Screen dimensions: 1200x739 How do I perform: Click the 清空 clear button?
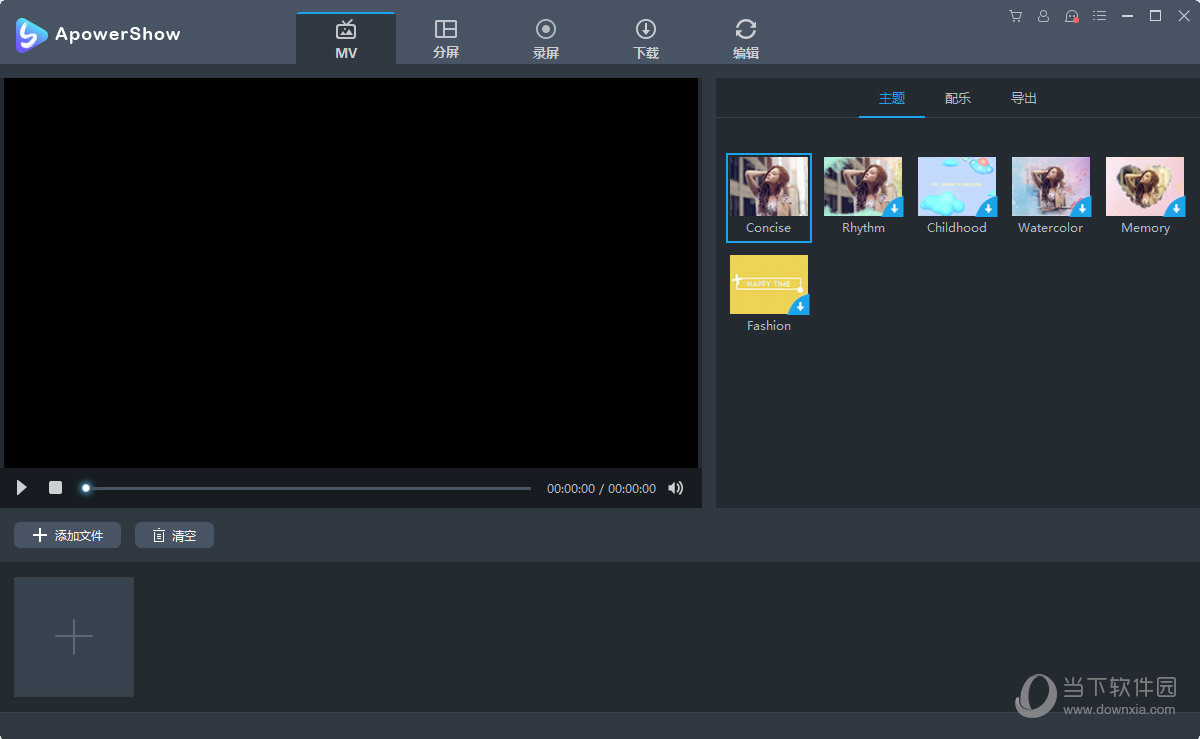tap(174, 535)
